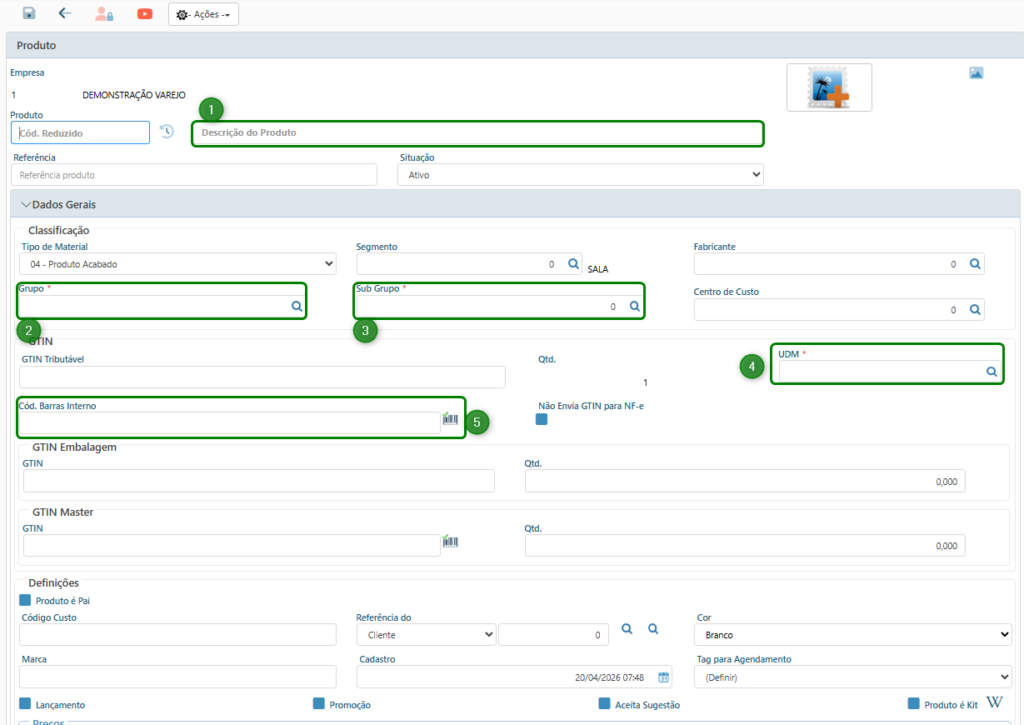Click the add product image thumbnail
1024x725 pixels.
(829, 88)
